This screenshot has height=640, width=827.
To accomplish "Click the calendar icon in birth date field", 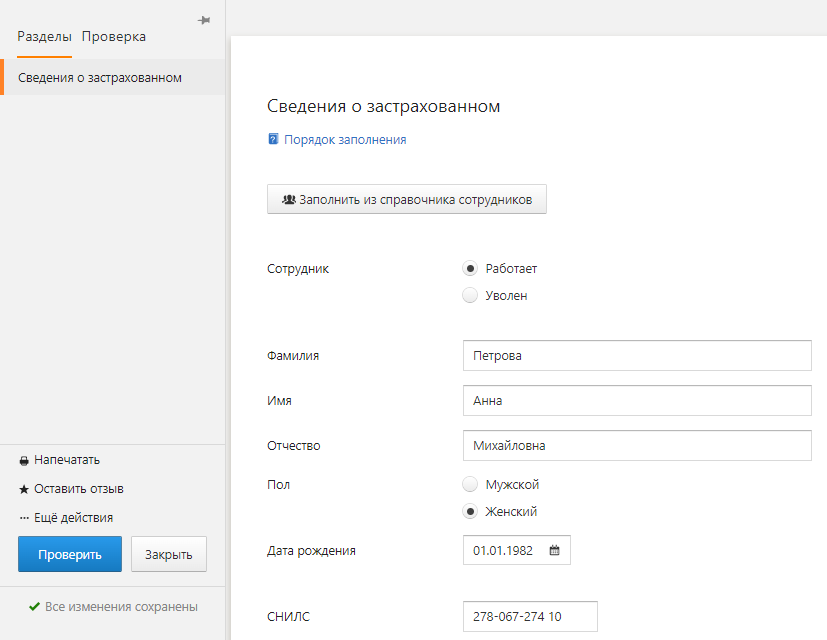I will point(554,550).
